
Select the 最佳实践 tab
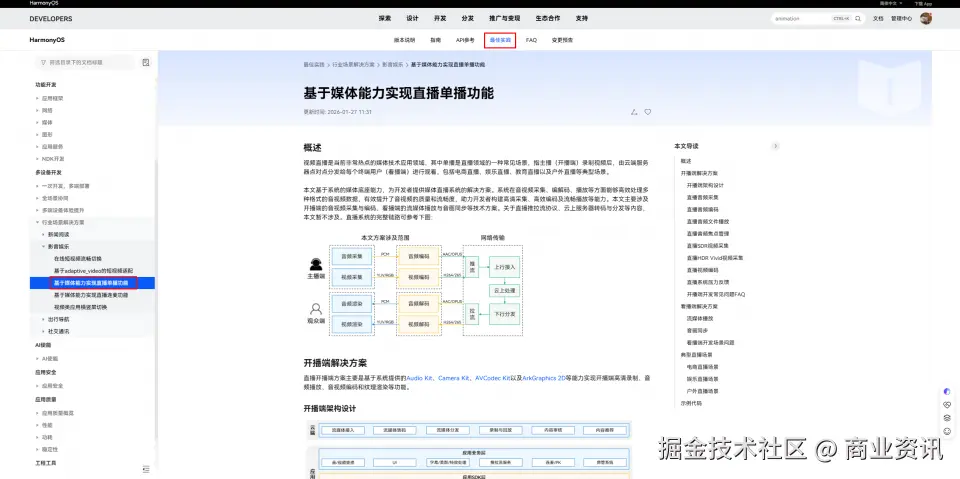point(500,40)
